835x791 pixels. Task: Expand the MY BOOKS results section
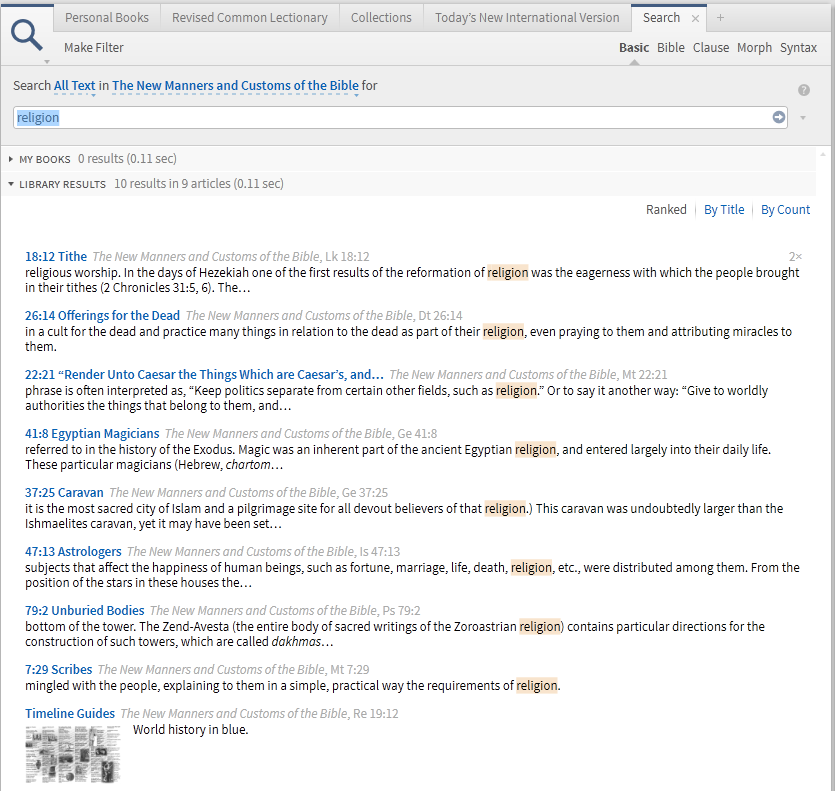11,159
